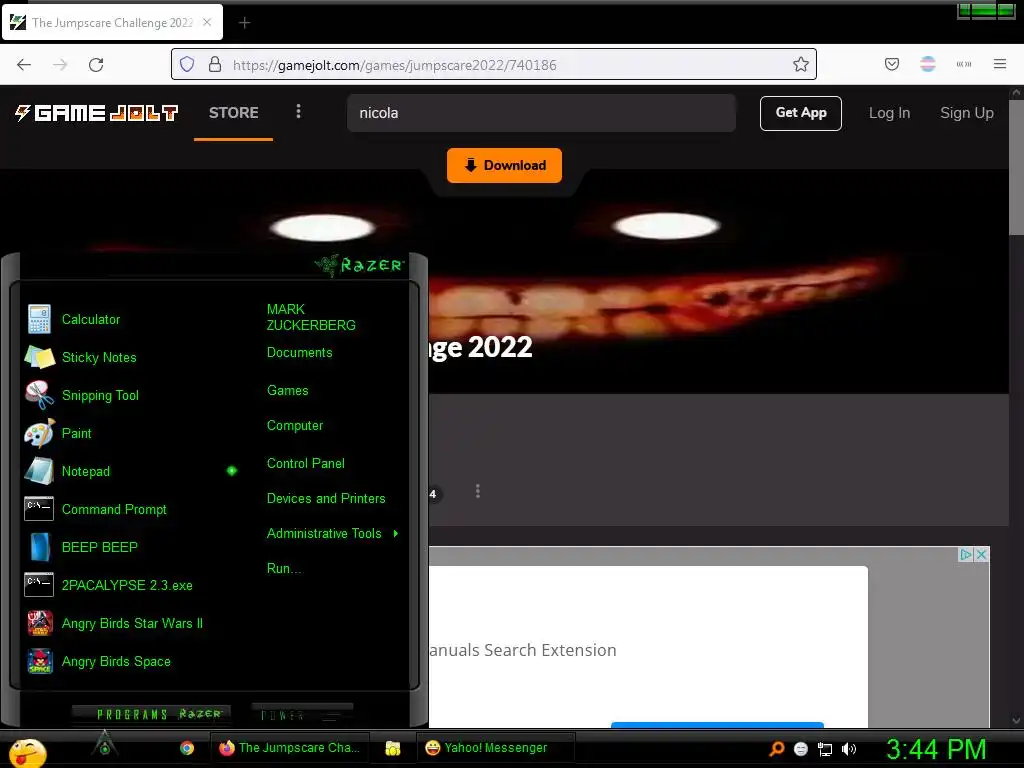The image size is (1024, 768).
Task: Switch to The Jumpscare Cha... taskbar window
Action: click(x=290, y=748)
